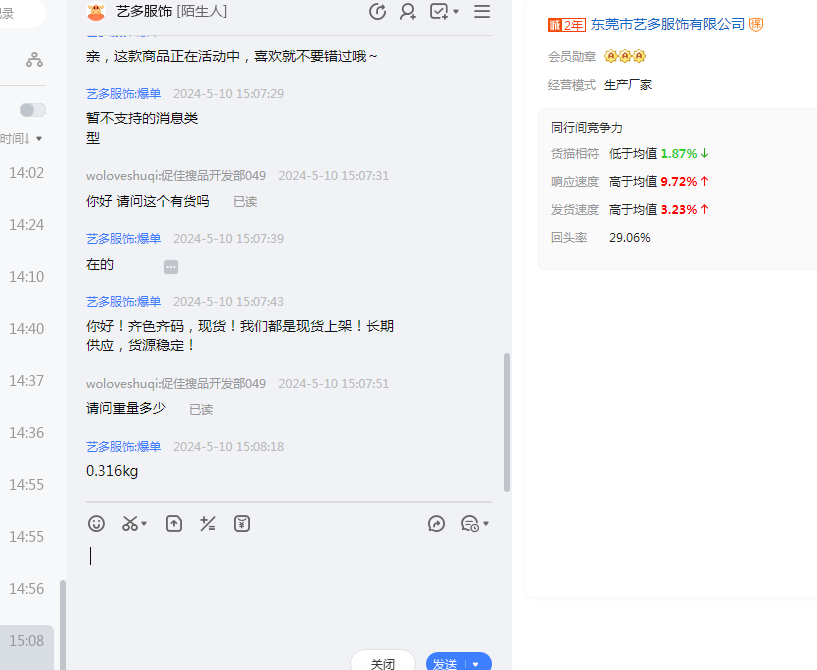The image size is (817, 670).
Task: Open the emoji picker in chat toolbar
Action: pos(96,523)
